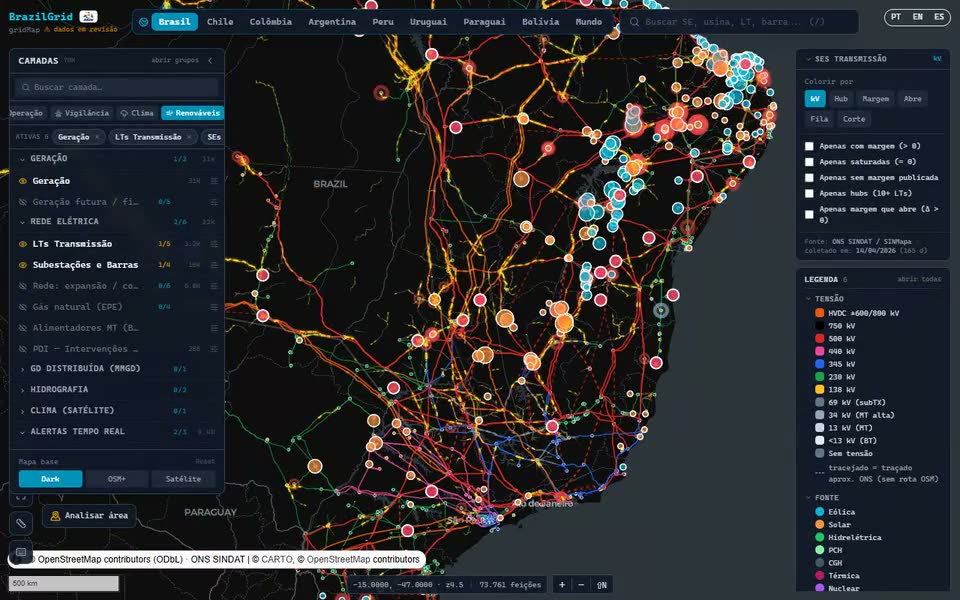The height and width of the screenshot is (600, 960).
Task: Click the magnifier icon in the top search bar
Action: 634,22
